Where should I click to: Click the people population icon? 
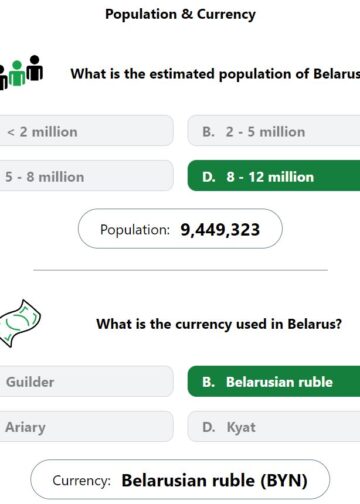coord(21,73)
